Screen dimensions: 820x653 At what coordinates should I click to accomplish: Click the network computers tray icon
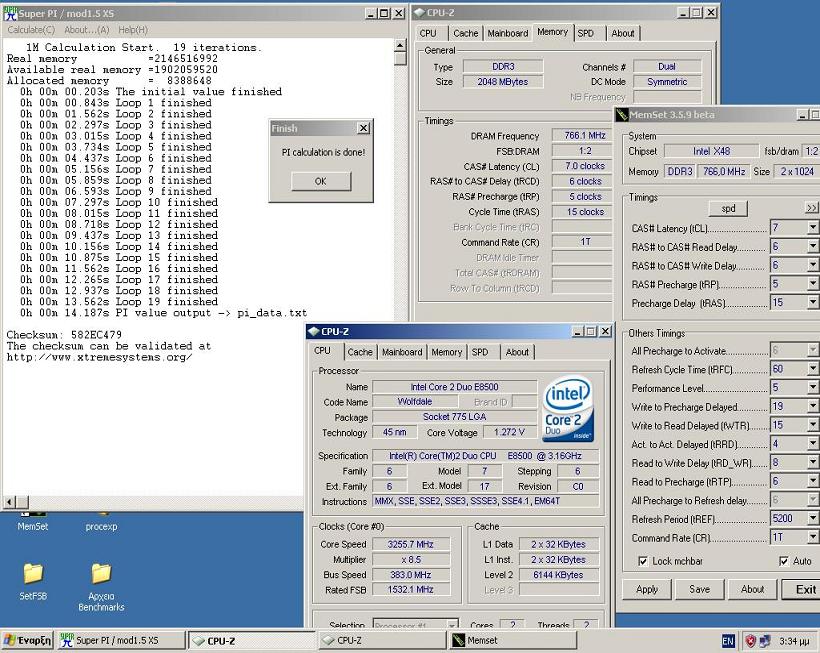coord(765,640)
